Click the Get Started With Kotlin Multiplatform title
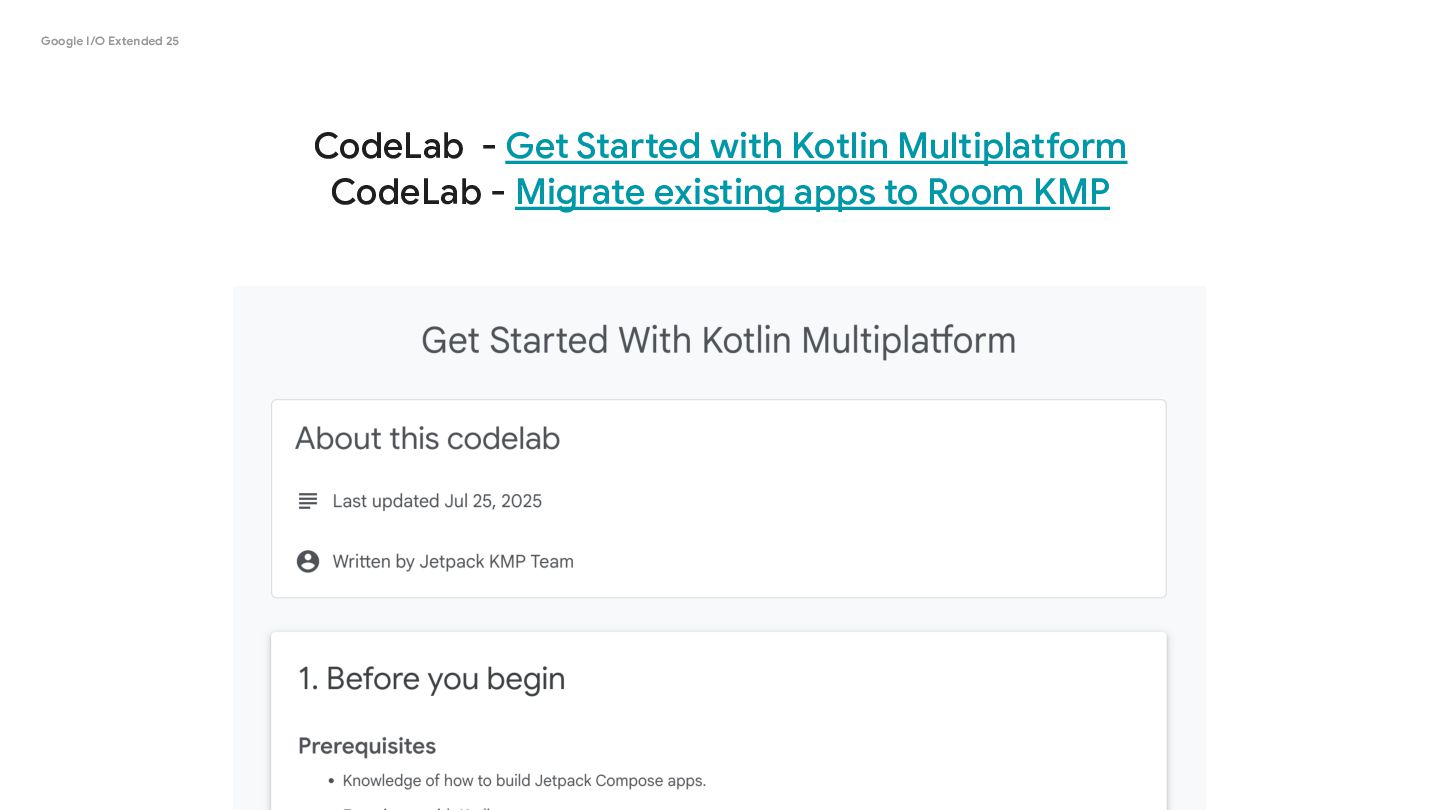Image resolution: width=1440 pixels, height=810 pixels. (x=718, y=340)
